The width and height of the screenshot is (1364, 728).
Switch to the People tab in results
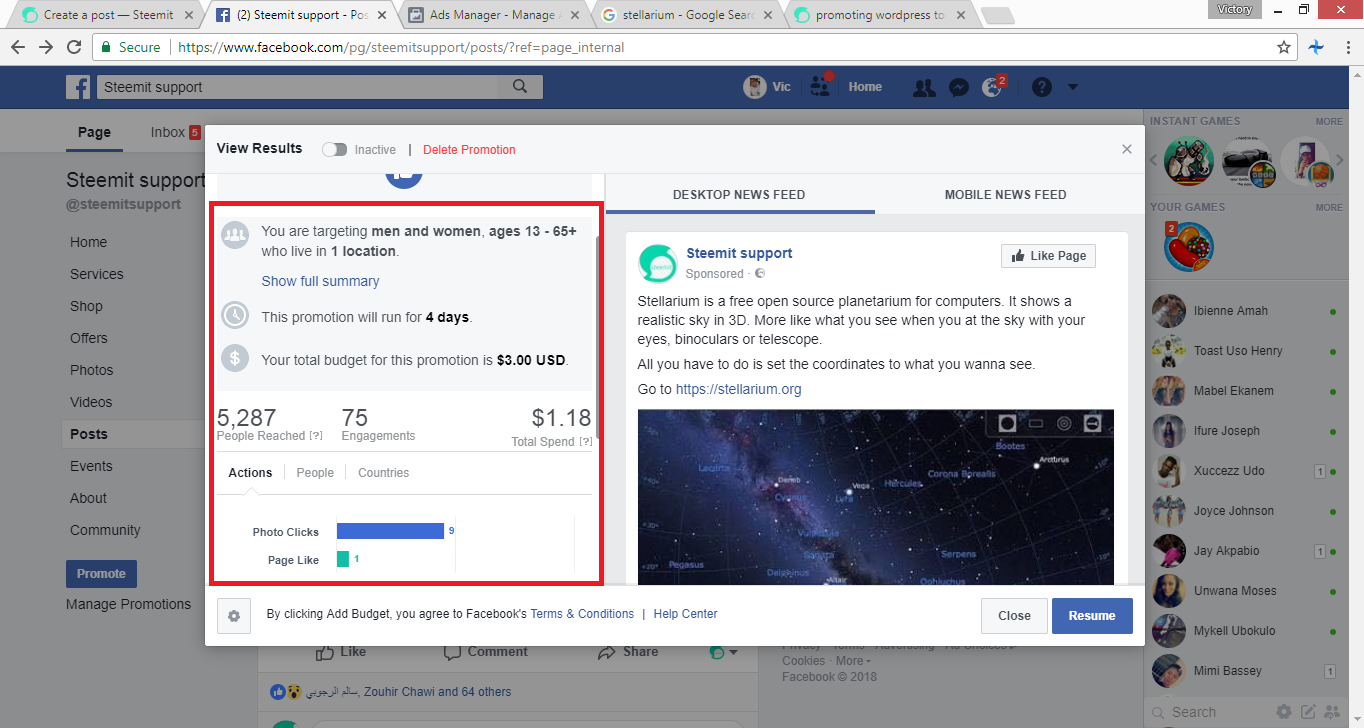[315, 472]
